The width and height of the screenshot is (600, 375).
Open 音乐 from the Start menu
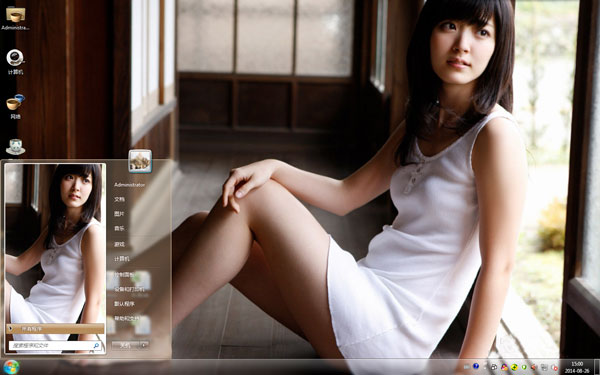[x=119, y=228]
